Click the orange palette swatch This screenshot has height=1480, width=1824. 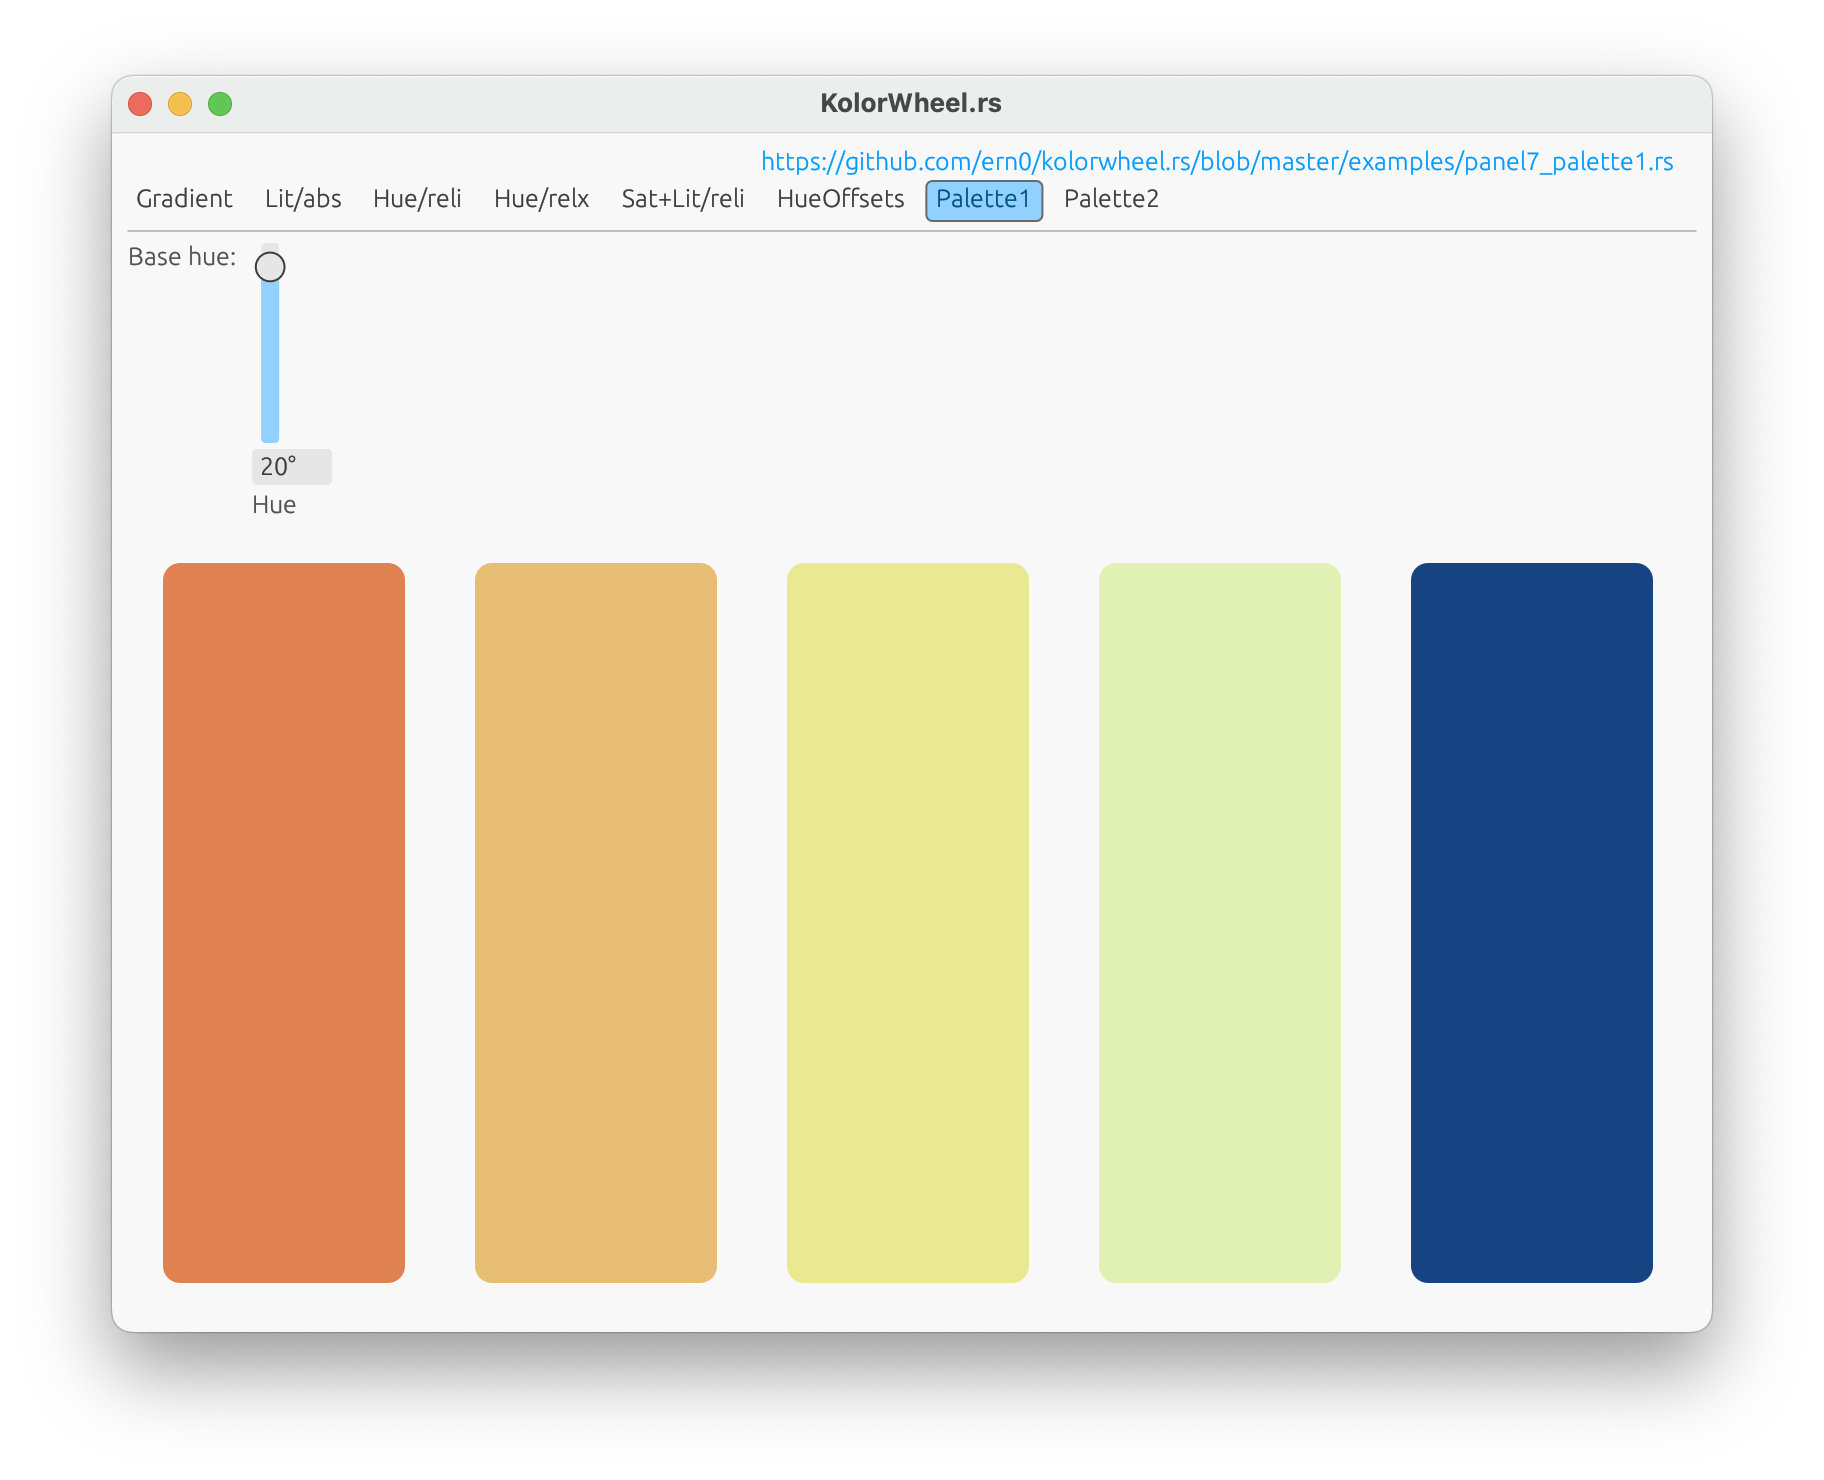click(284, 922)
